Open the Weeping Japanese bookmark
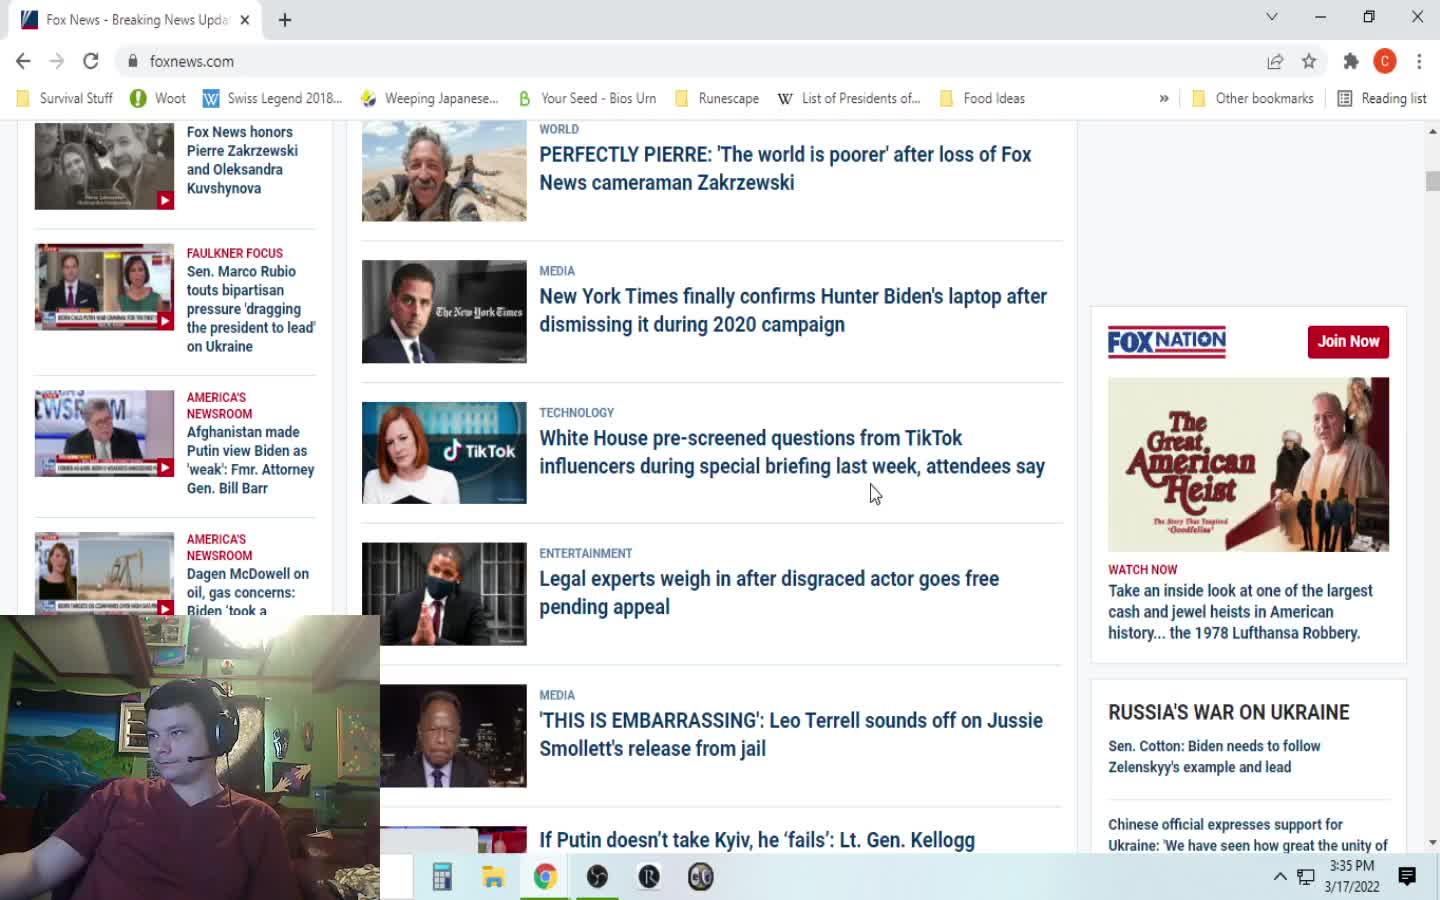1440x900 pixels. pyautogui.click(x=429, y=98)
